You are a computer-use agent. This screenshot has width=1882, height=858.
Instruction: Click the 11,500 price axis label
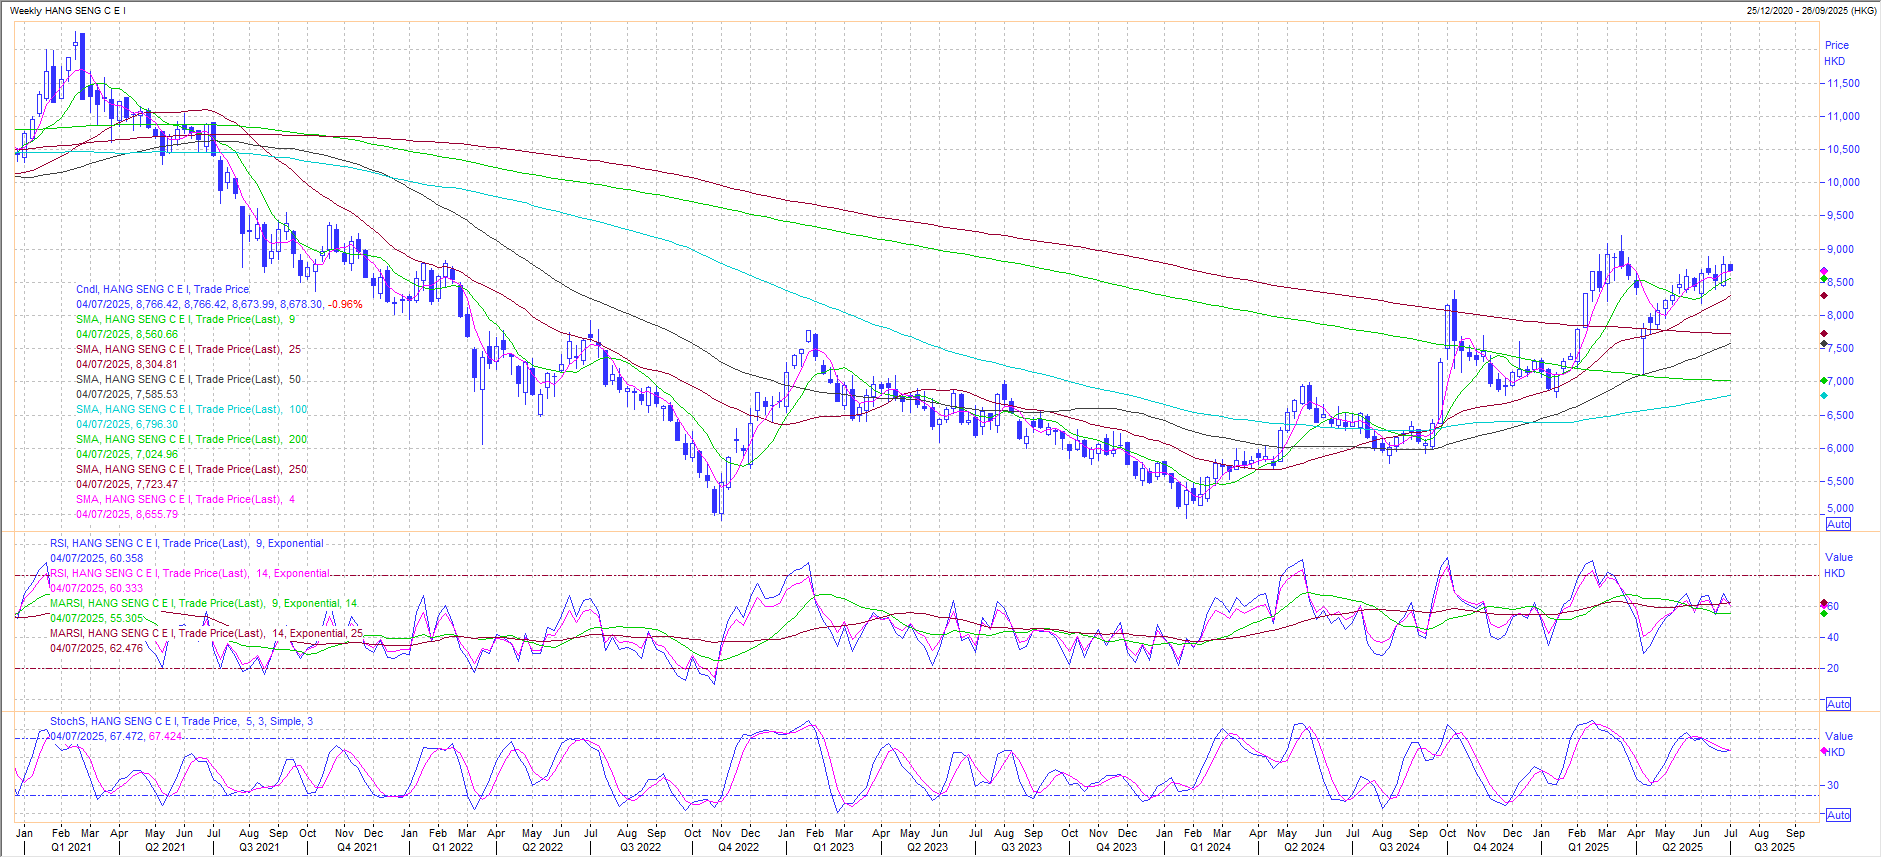1844,83
